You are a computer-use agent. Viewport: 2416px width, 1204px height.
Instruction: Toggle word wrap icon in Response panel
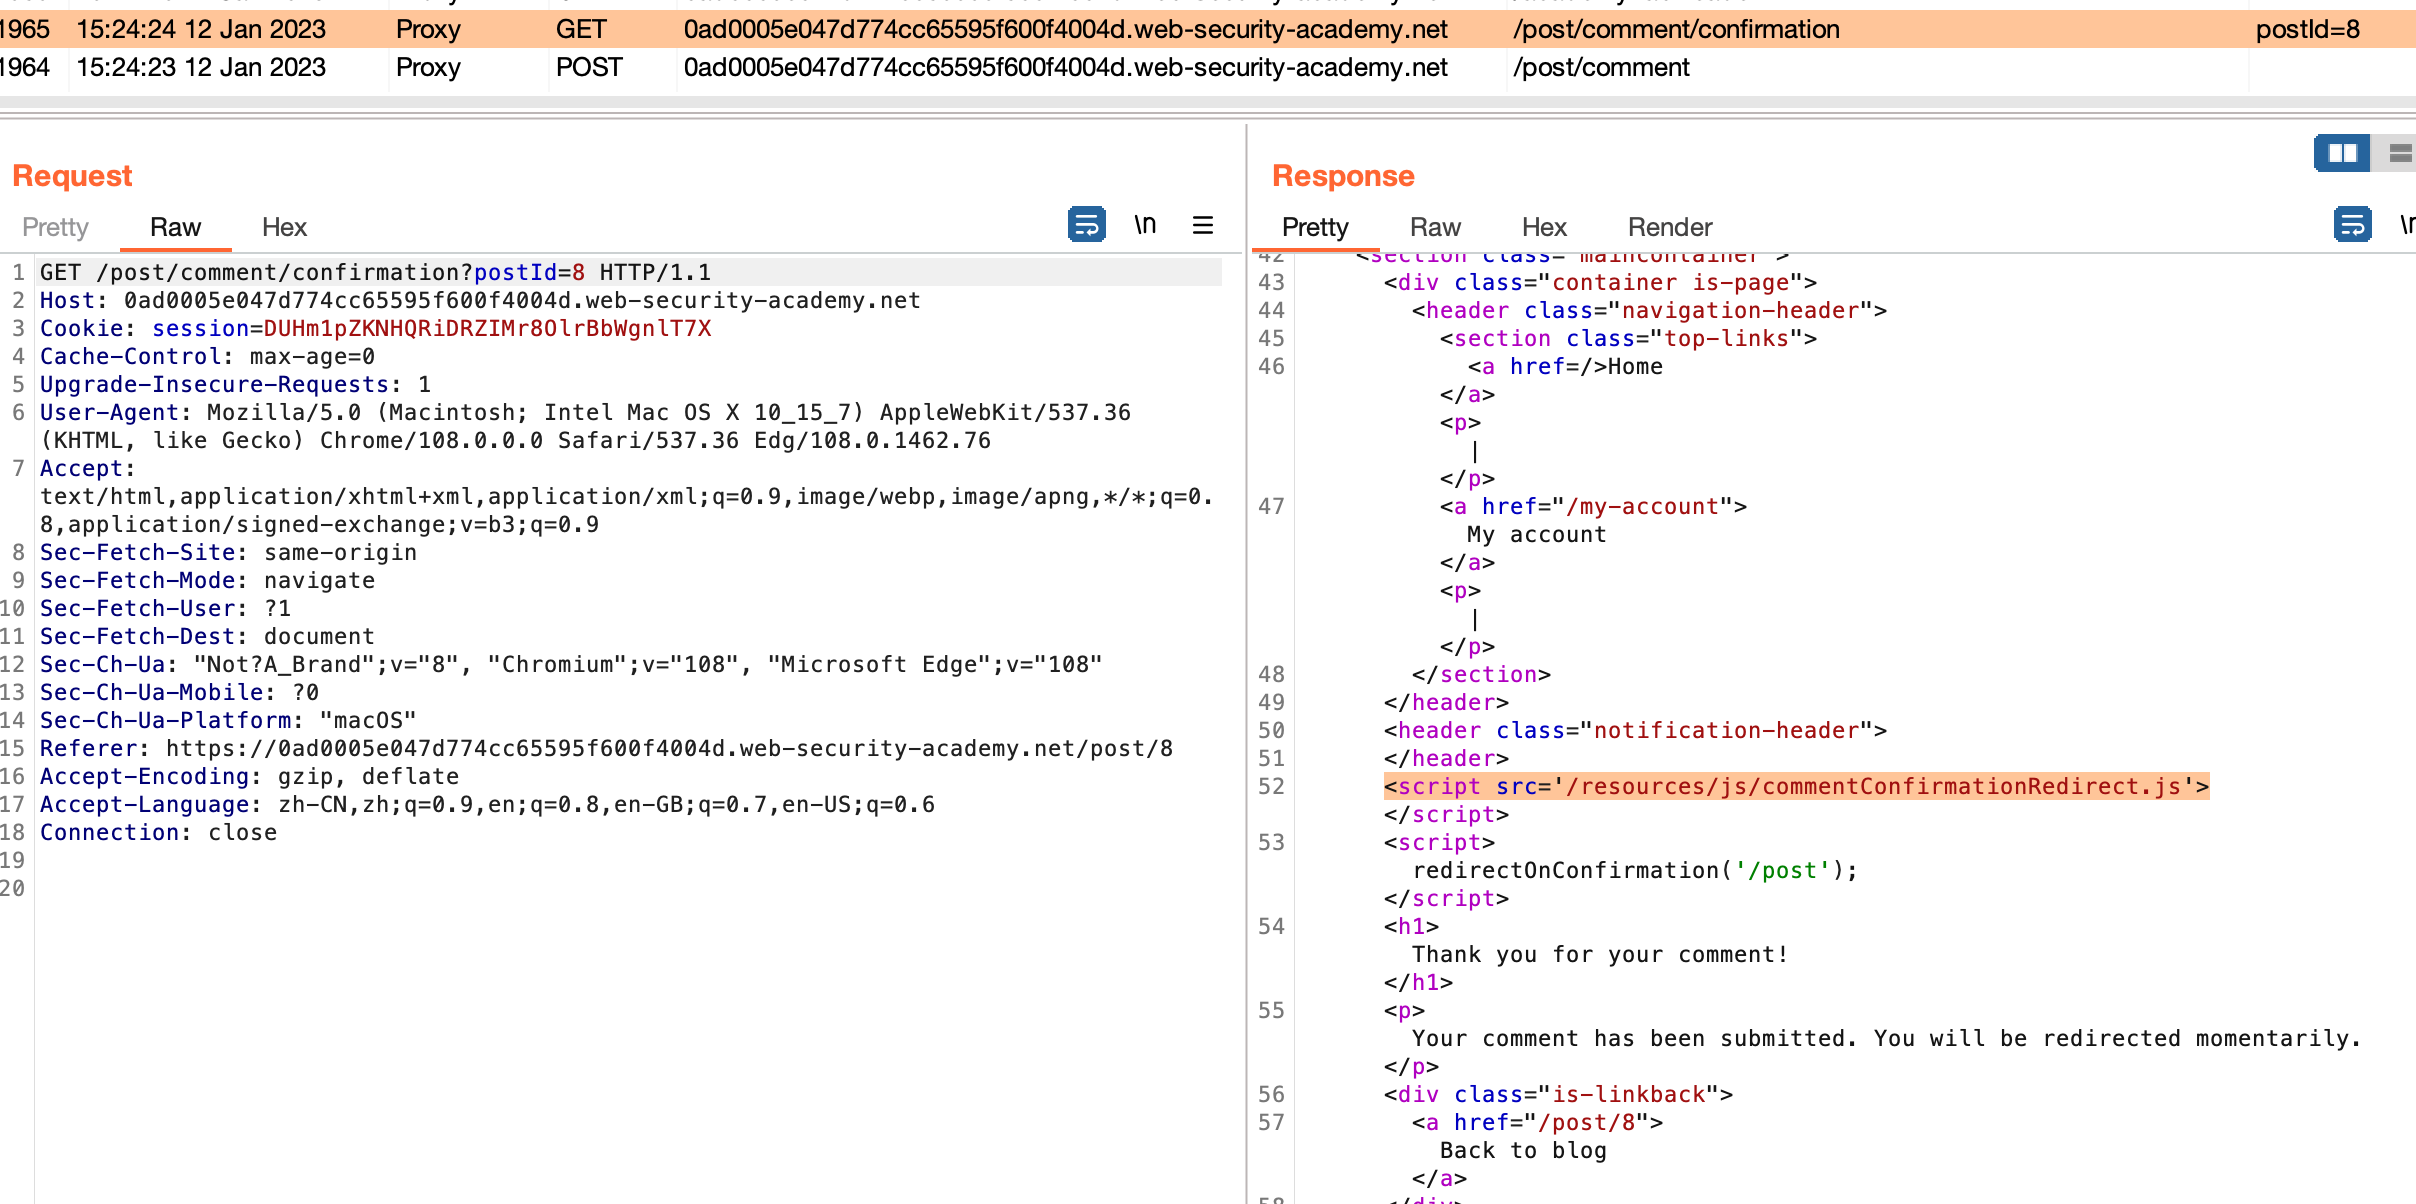(x=2352, y=224)
